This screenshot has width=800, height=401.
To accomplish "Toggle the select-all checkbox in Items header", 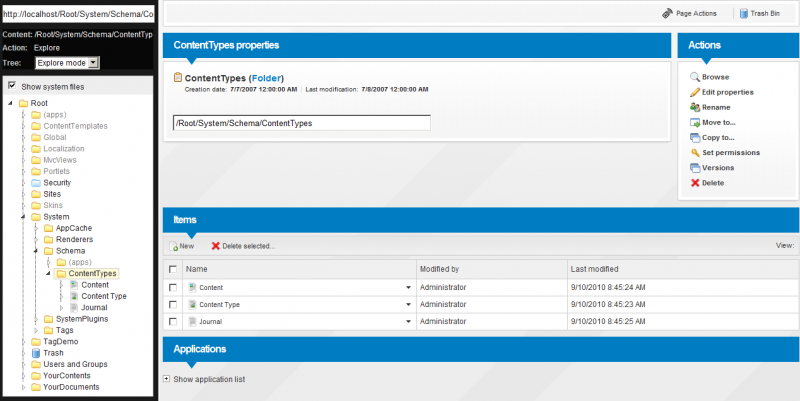I will [173, 269].
